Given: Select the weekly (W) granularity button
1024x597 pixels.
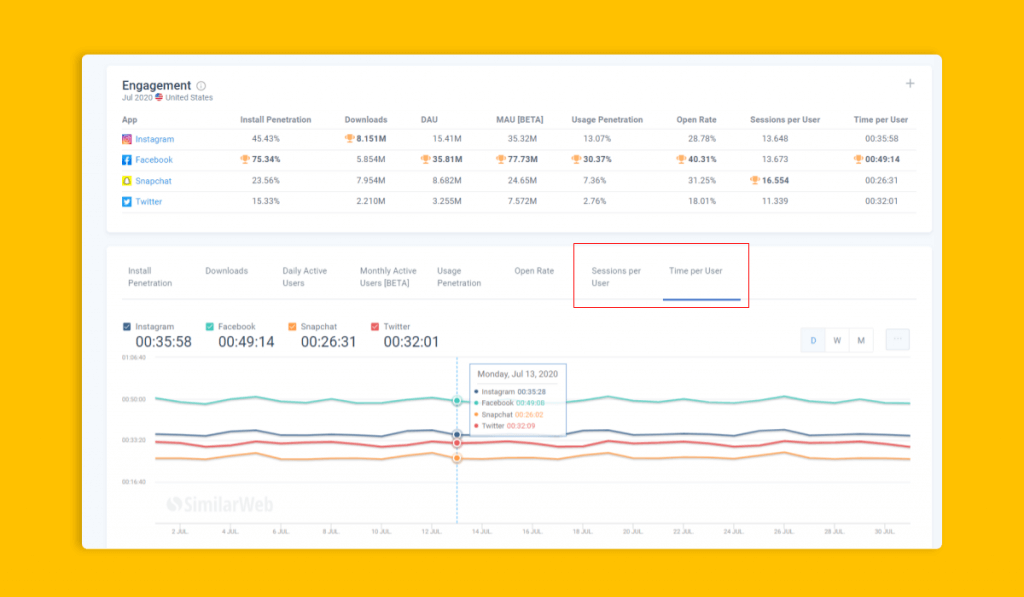Looking at the screenshot, I should tap(837, 340).
